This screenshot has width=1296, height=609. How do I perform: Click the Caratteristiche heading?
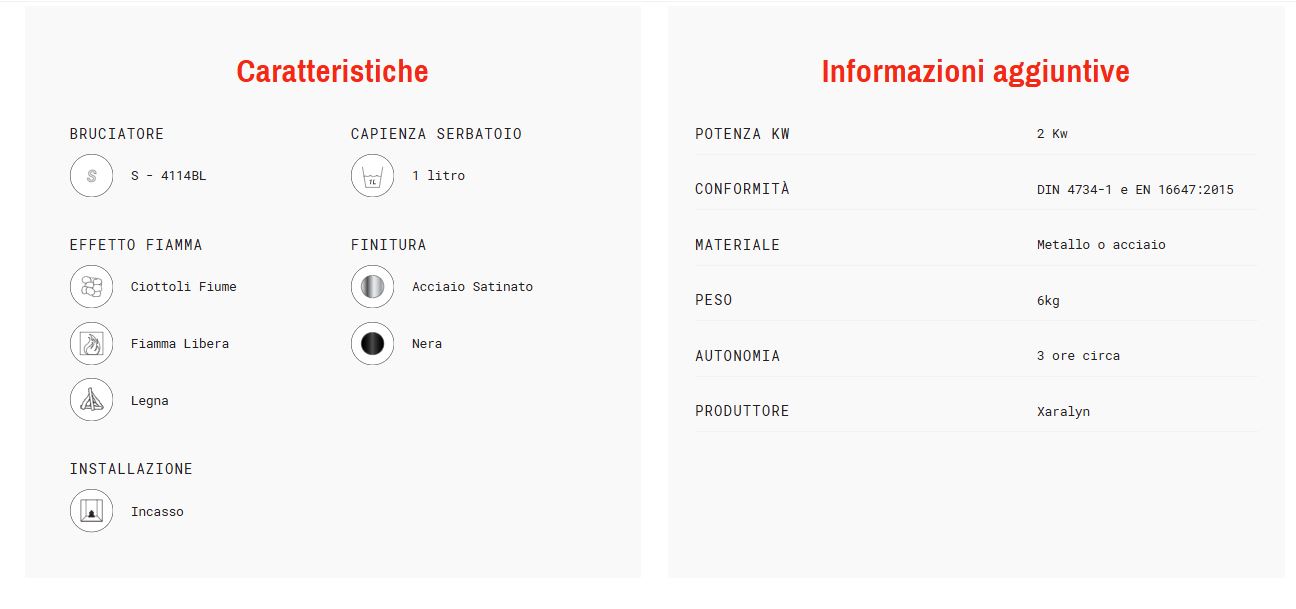[332, 71]
